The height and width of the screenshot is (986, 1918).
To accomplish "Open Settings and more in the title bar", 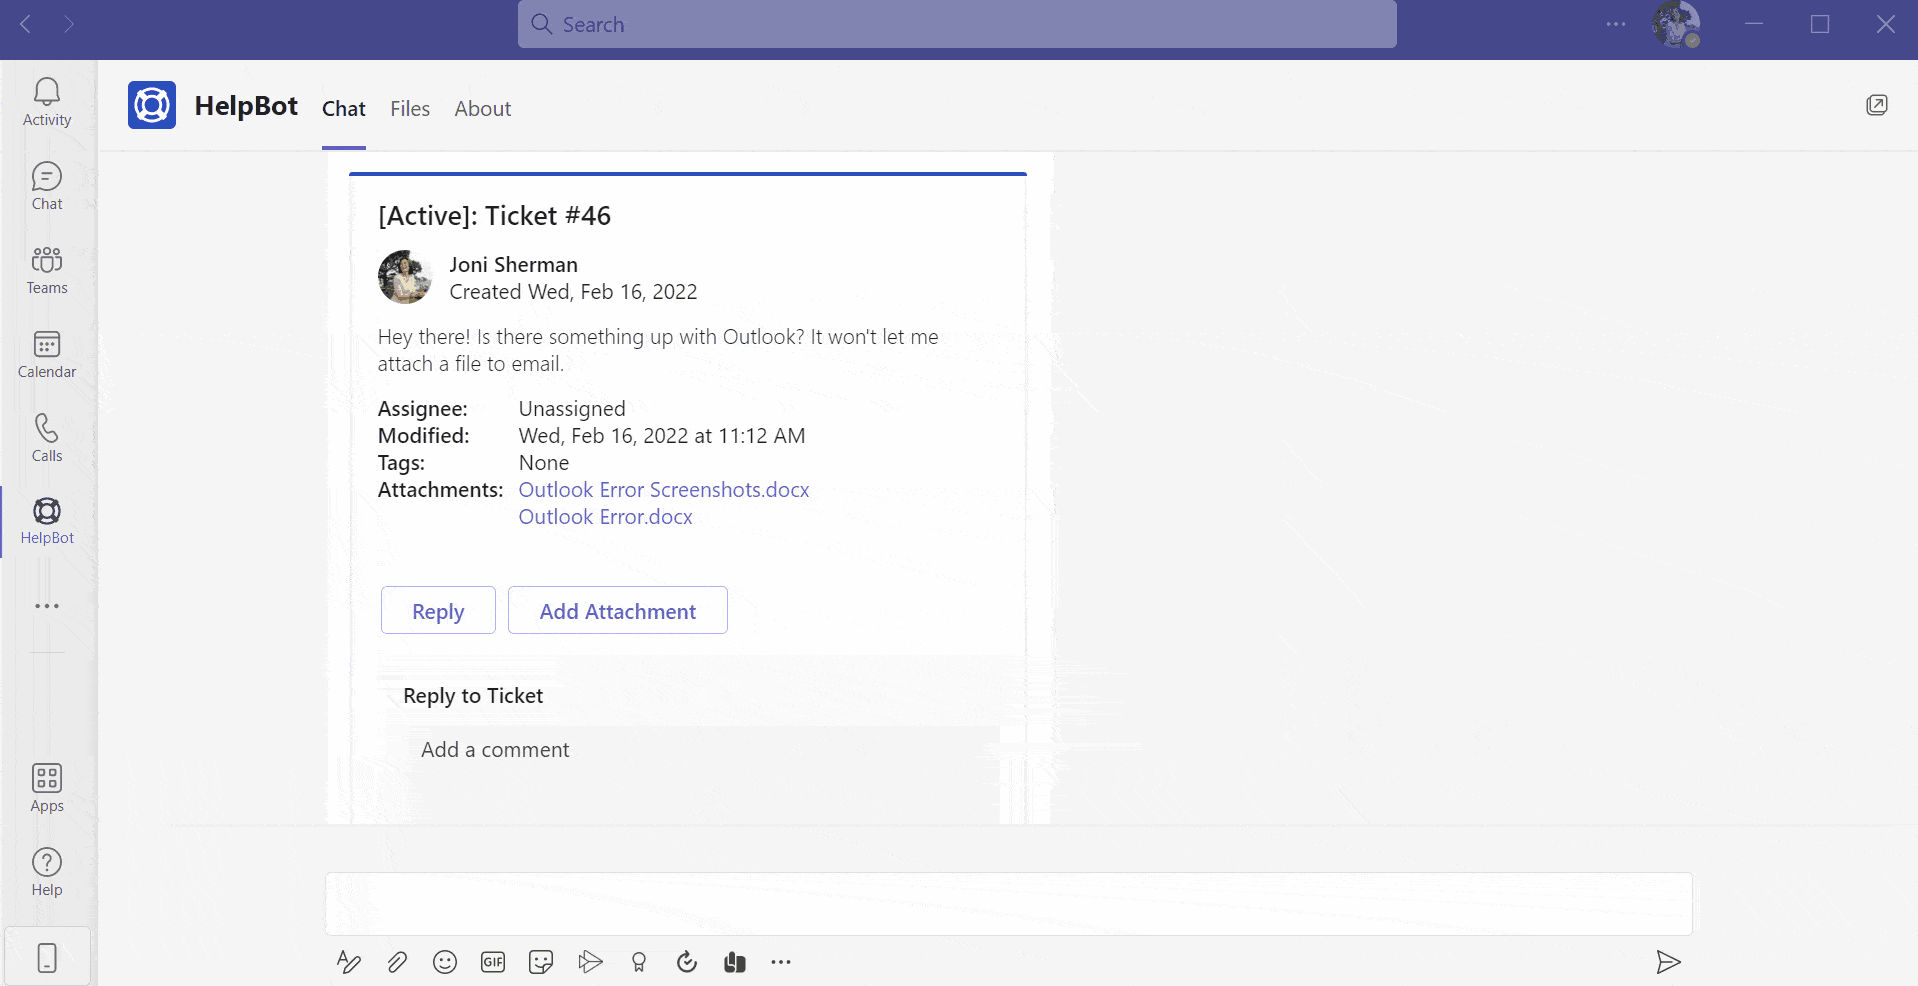I will (x=1616, y=24).
